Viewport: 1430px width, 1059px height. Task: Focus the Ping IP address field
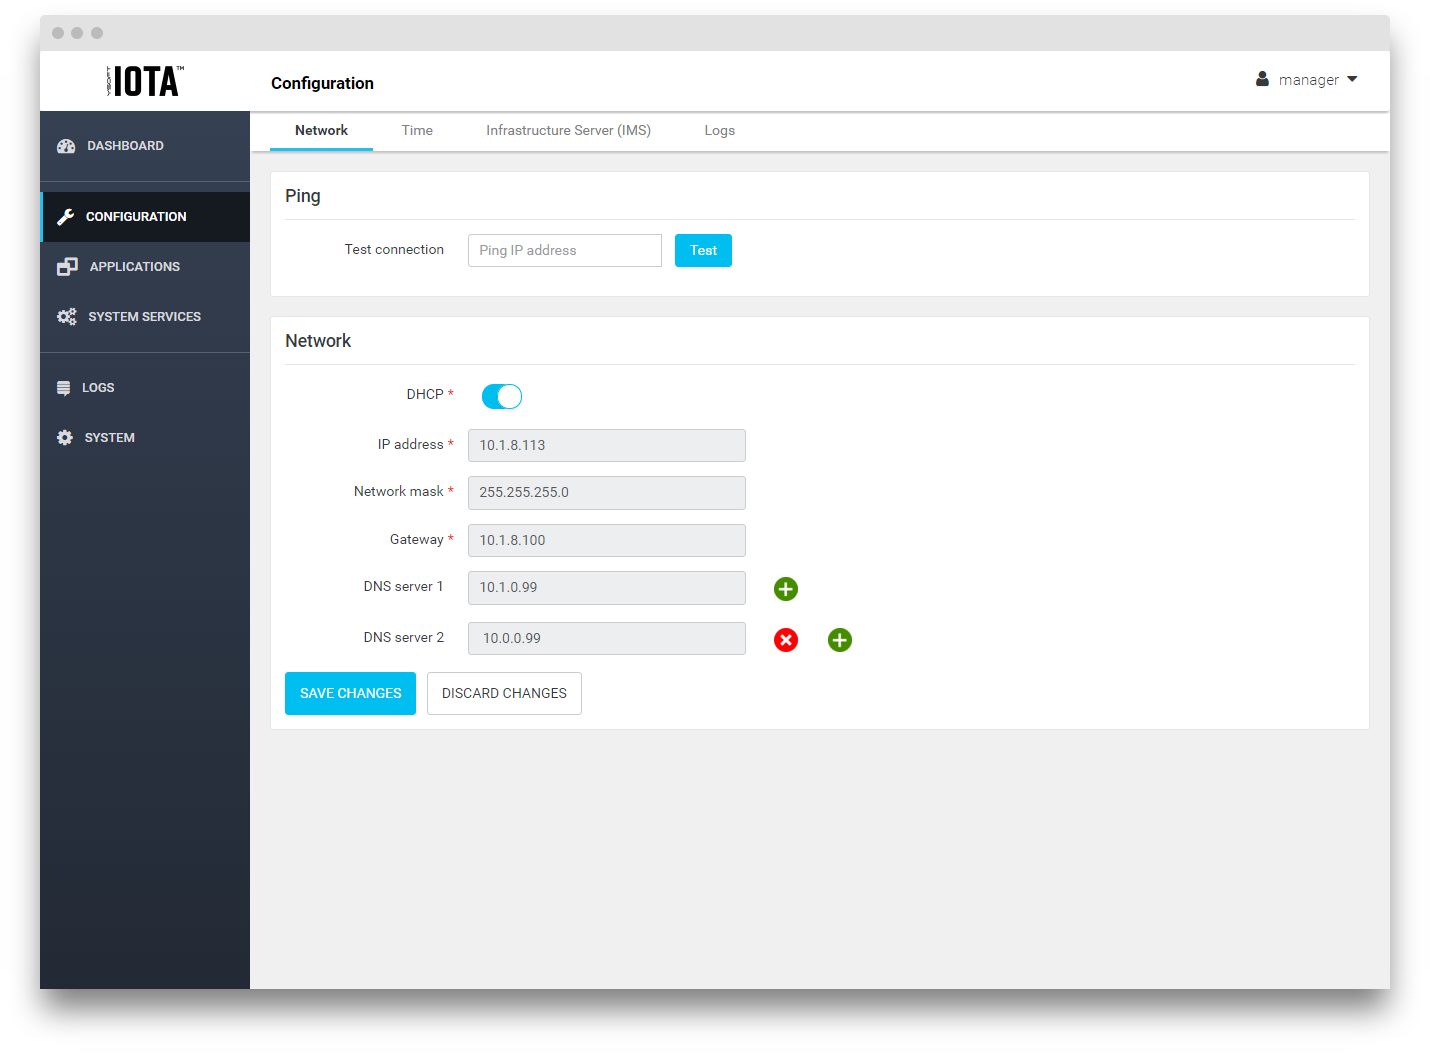(565, 251)
